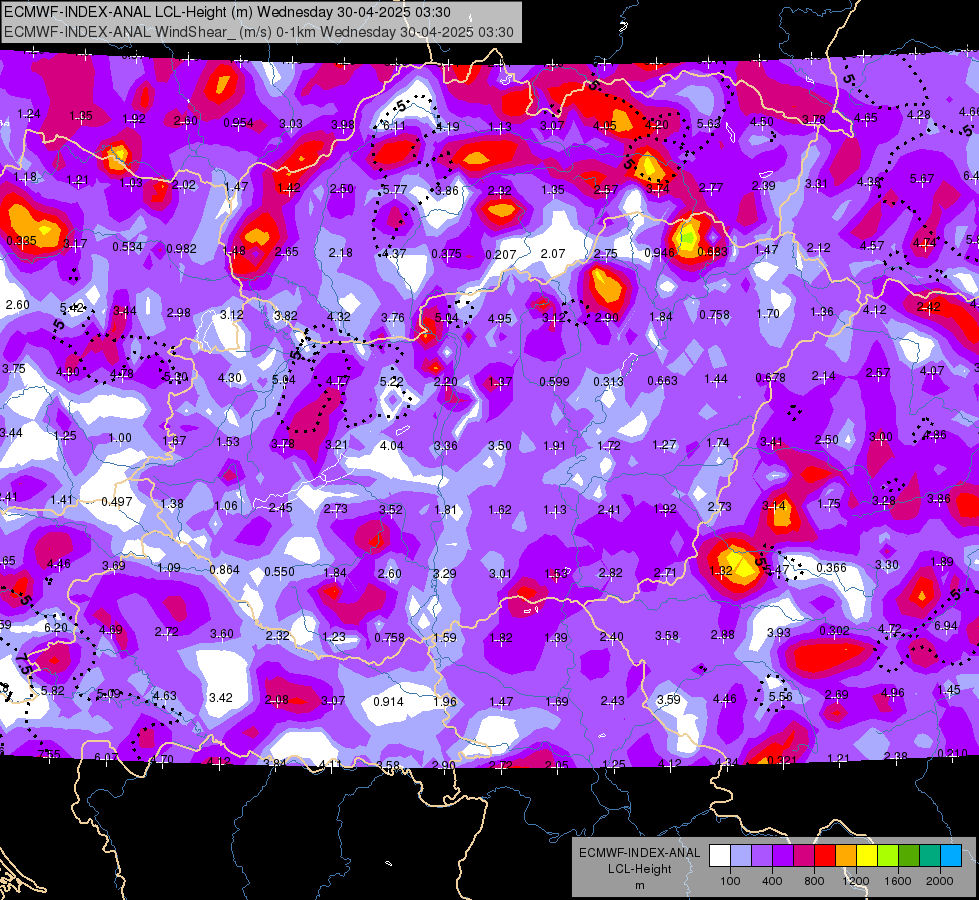Click the wind shear value '3.42'
The width and height of the screenshot is (979, 900).
tap(220, 697)
